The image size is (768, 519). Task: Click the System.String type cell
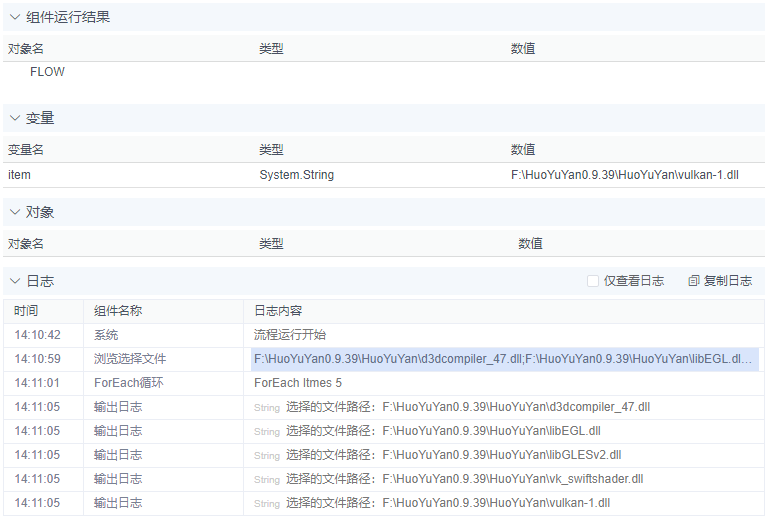(296, 175)
